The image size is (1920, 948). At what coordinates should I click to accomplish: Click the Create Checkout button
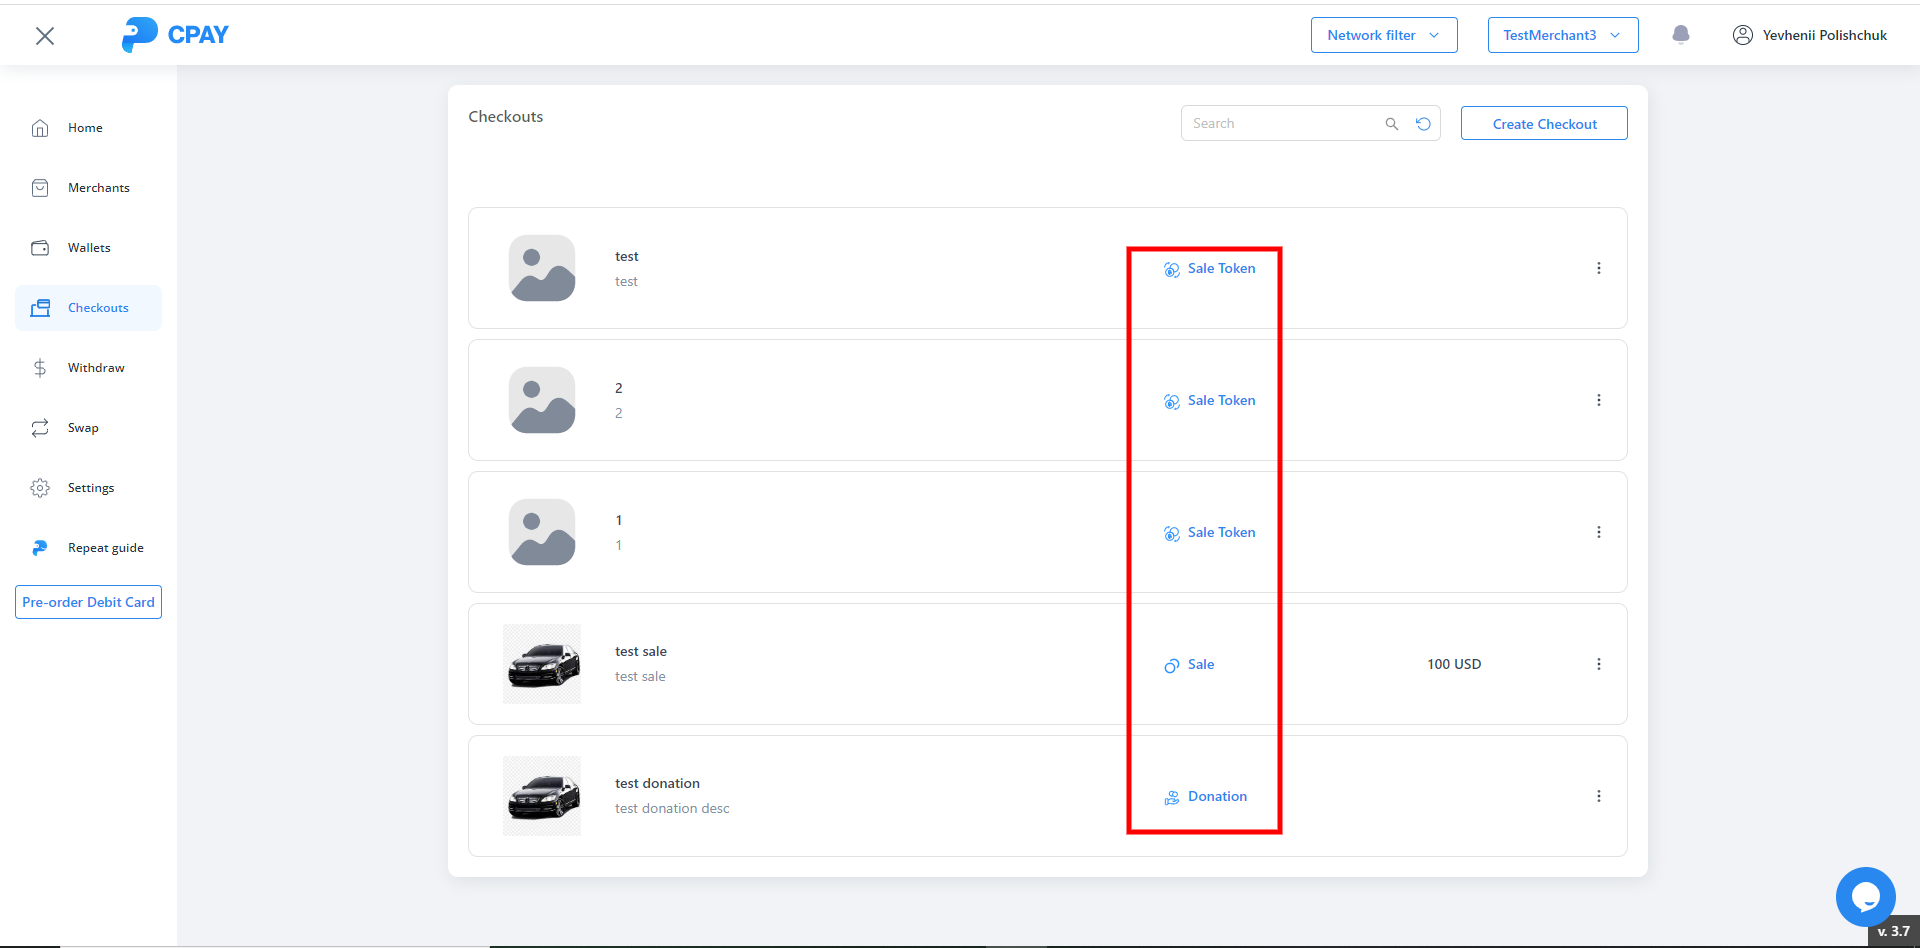(1543, 124)
